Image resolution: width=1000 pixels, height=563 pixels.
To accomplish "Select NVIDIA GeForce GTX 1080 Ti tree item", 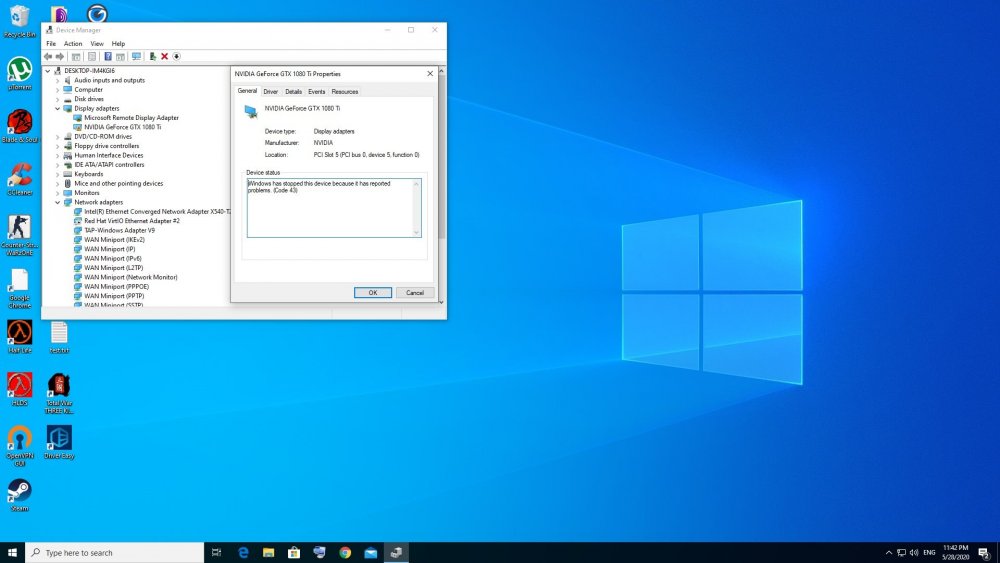I will click(x=122, y=127).
